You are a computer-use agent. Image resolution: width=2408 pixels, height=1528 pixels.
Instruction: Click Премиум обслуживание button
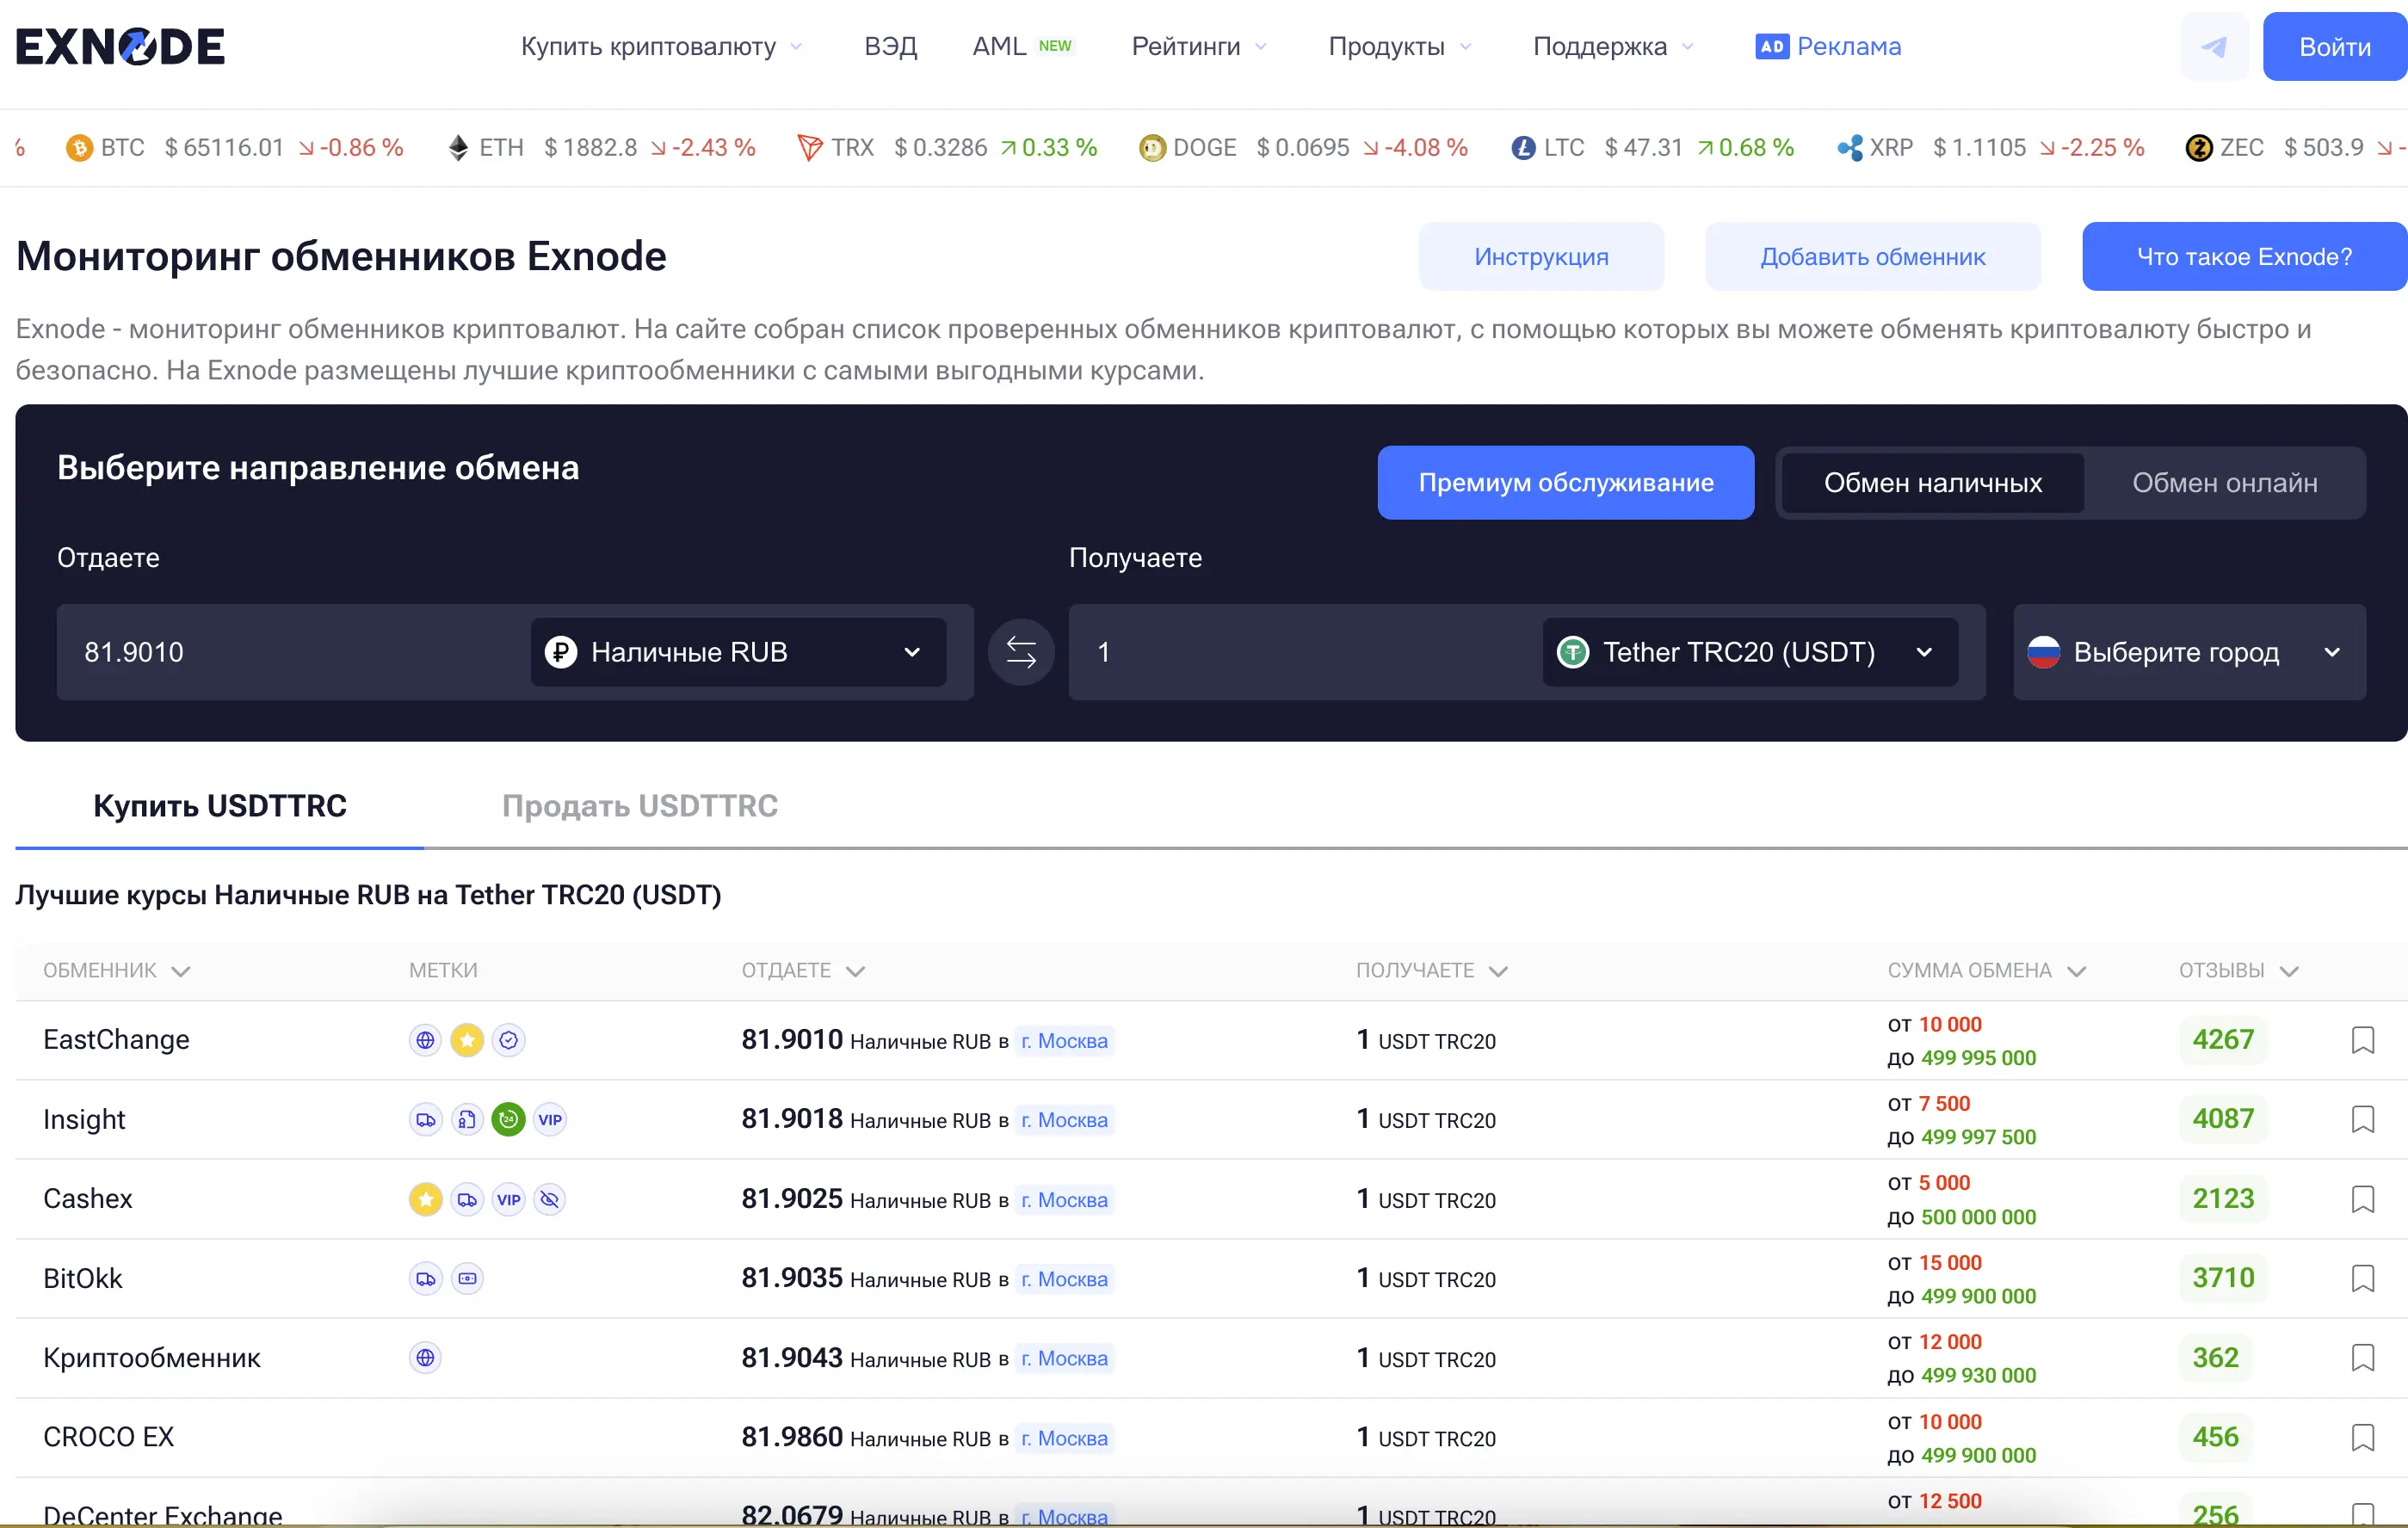click(x=1565, y=483)
